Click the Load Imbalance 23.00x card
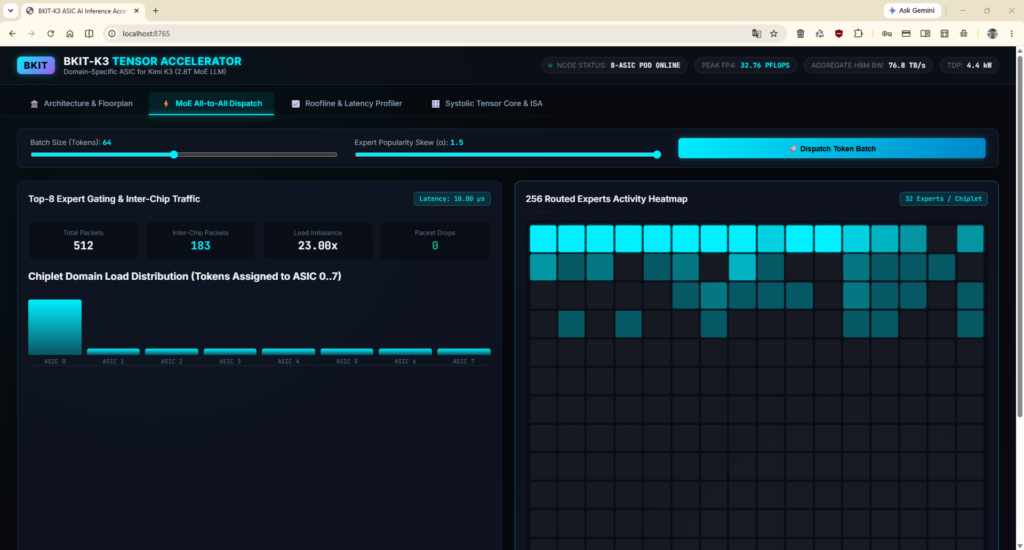 [x=317, y=240]
